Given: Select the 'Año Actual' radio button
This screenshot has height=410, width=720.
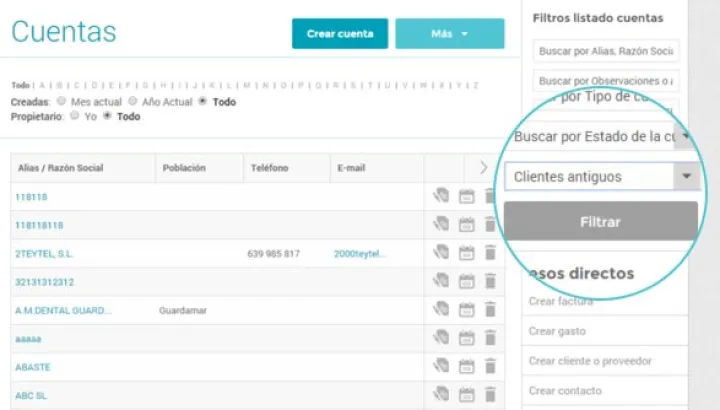Looking at the screenshot, I should click(133, 101).
